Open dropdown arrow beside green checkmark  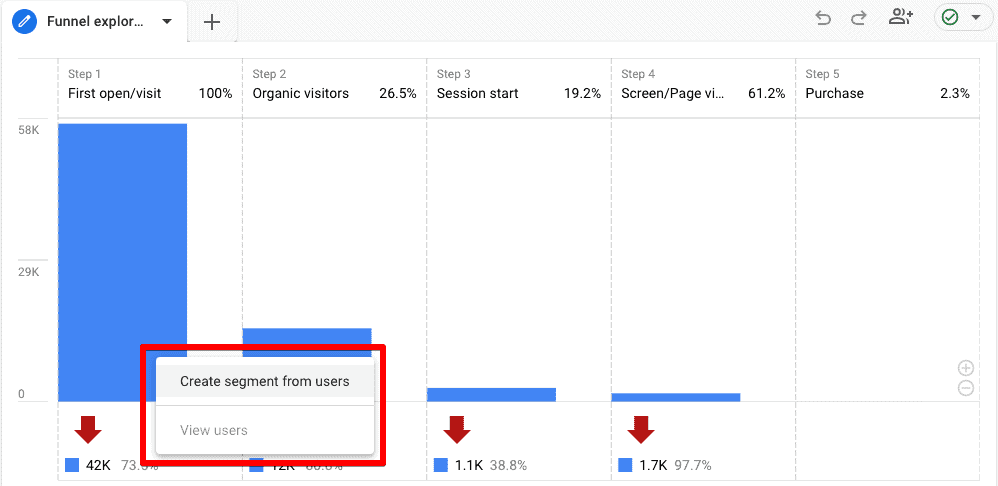click(x=975, y=18)
